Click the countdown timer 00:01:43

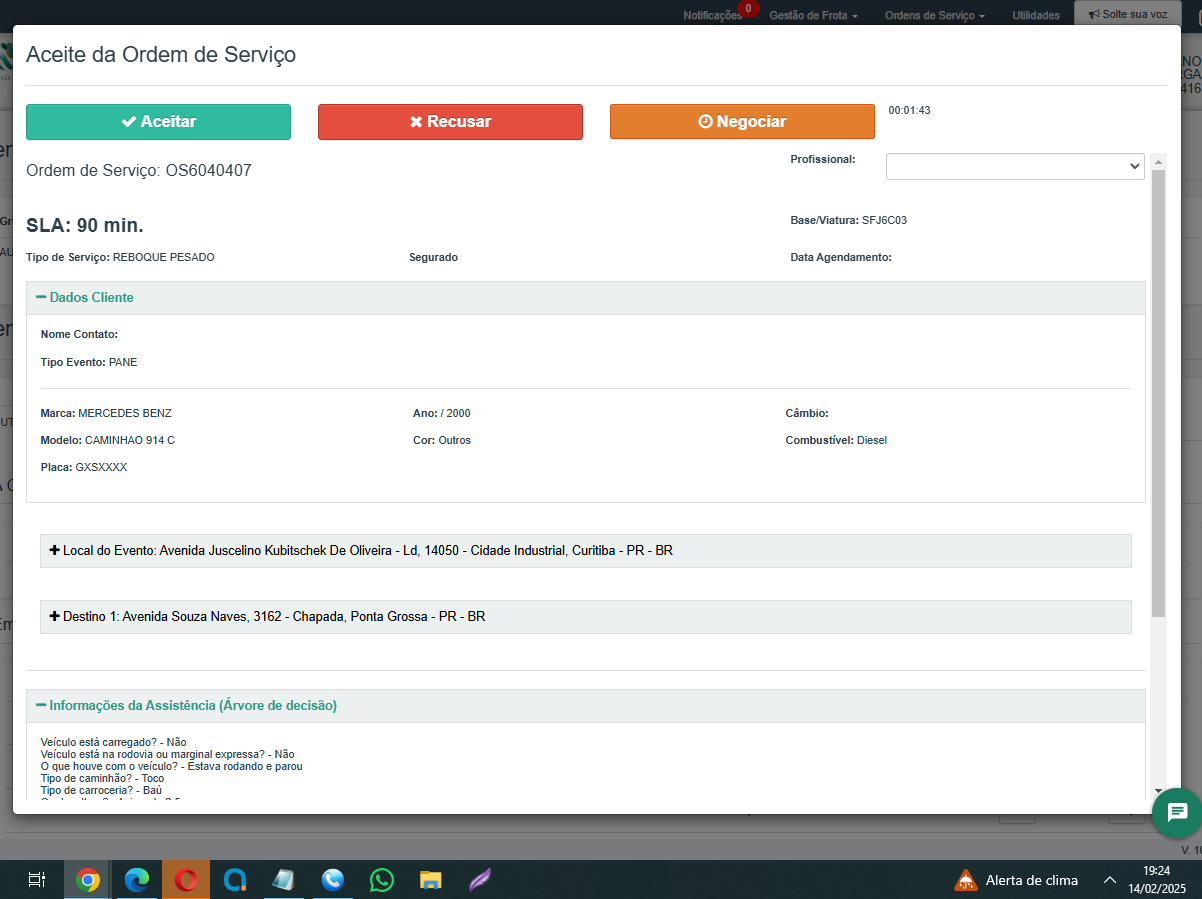pyautogui.click(x=910, y=110)
